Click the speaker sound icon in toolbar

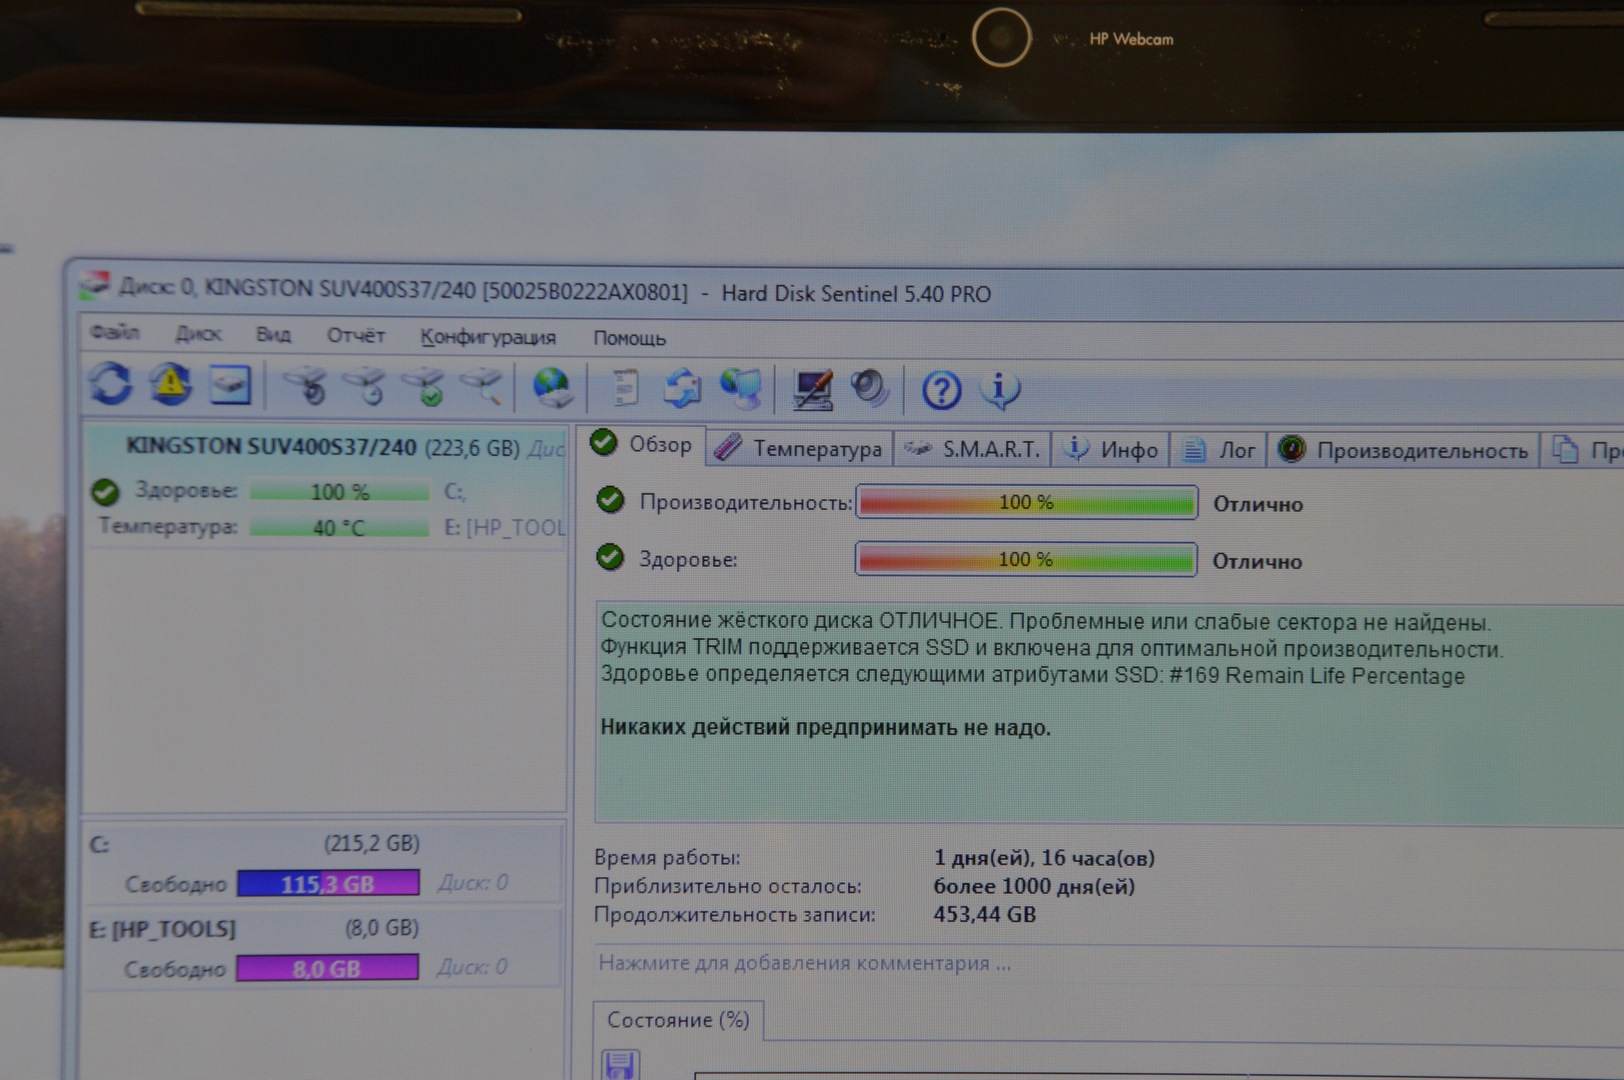point(869,388)
